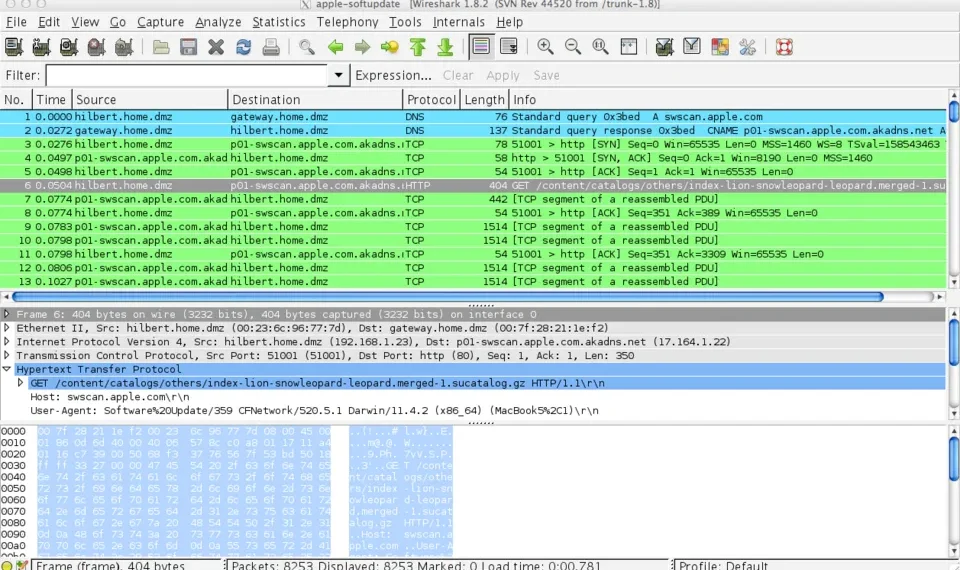Edit capture filters toolbar icon
This screenshot has height=570, width=960.
tap(664, 47)
